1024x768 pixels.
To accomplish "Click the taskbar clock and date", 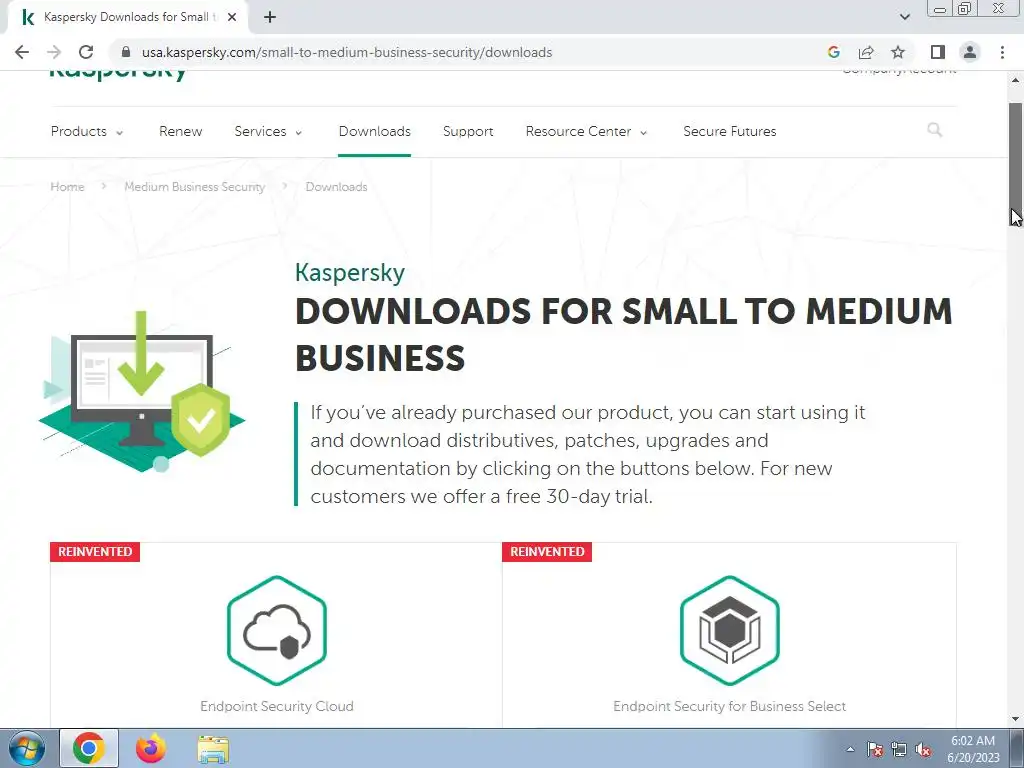I will (973, 749).
